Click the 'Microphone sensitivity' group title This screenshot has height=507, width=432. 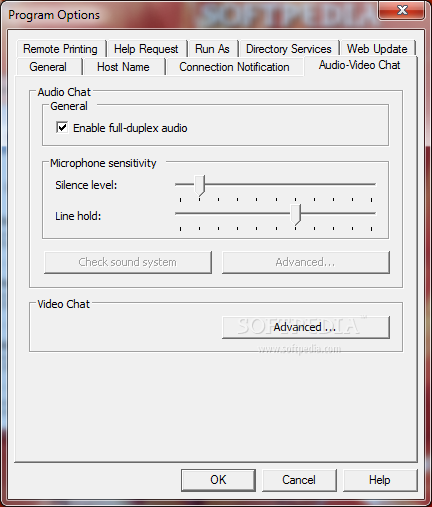[x=103, y=163]
